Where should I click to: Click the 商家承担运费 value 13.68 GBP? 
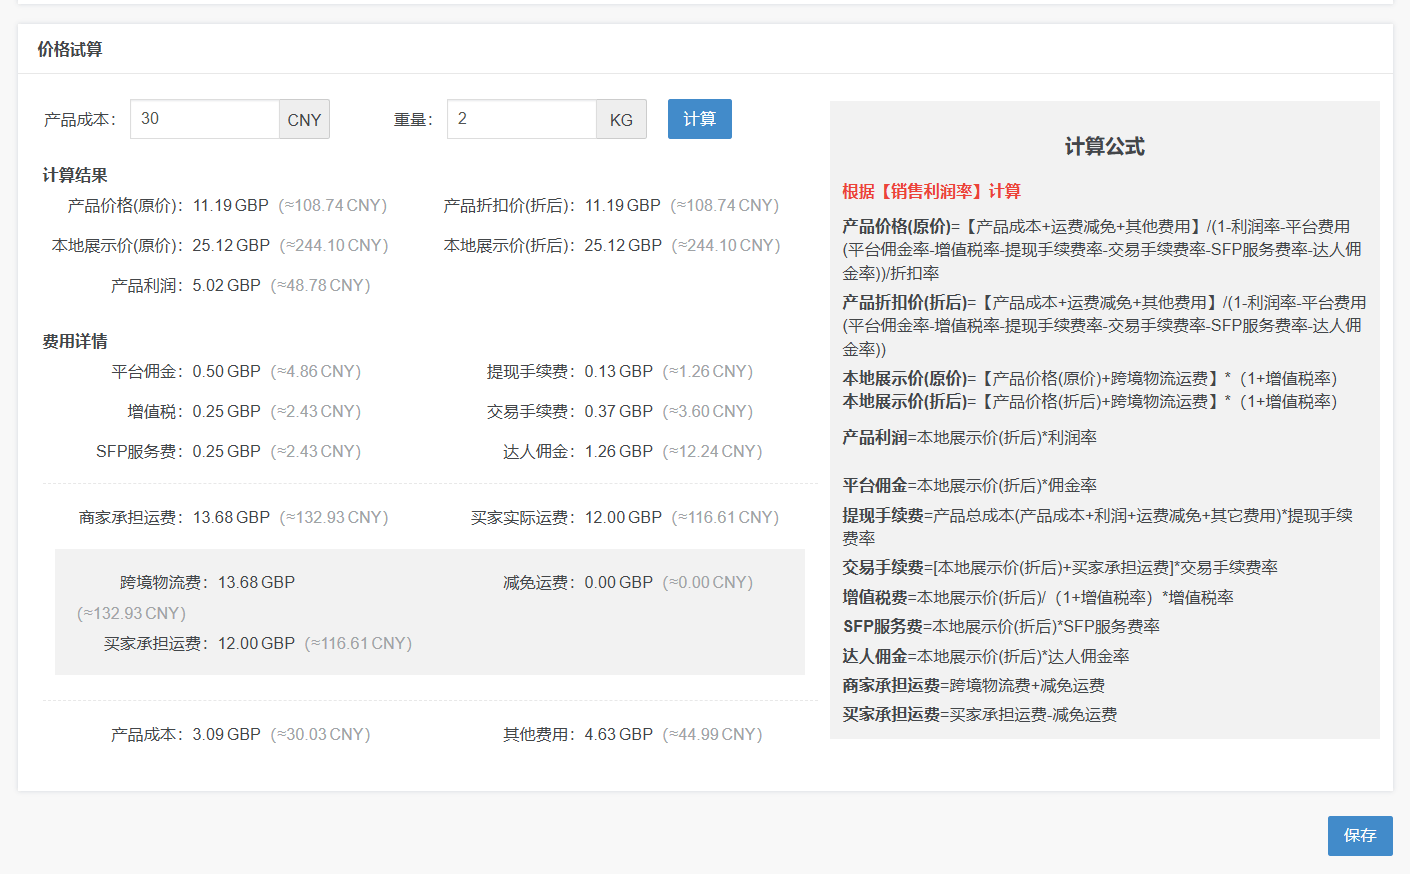tap(231, 517)
